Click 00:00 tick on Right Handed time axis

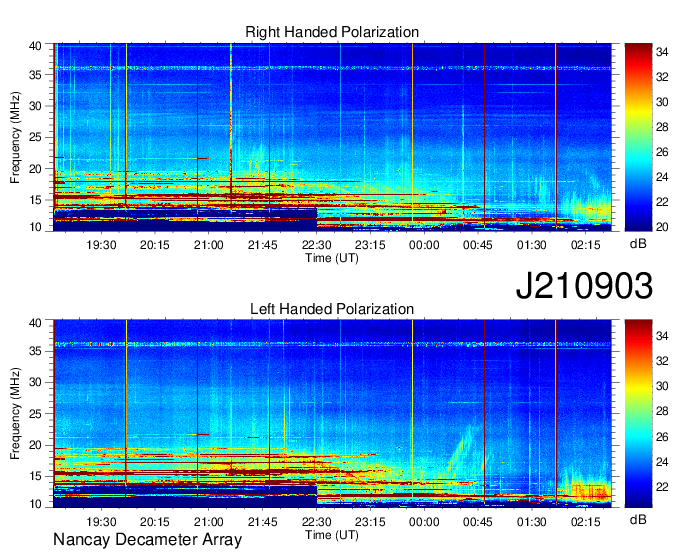click(424, 245)
